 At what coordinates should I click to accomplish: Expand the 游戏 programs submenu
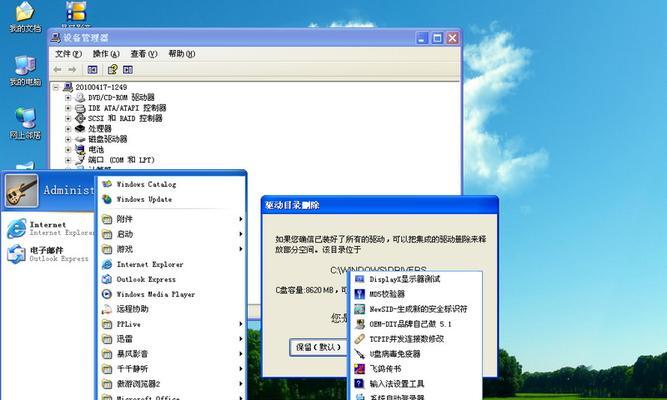point(172,249)
